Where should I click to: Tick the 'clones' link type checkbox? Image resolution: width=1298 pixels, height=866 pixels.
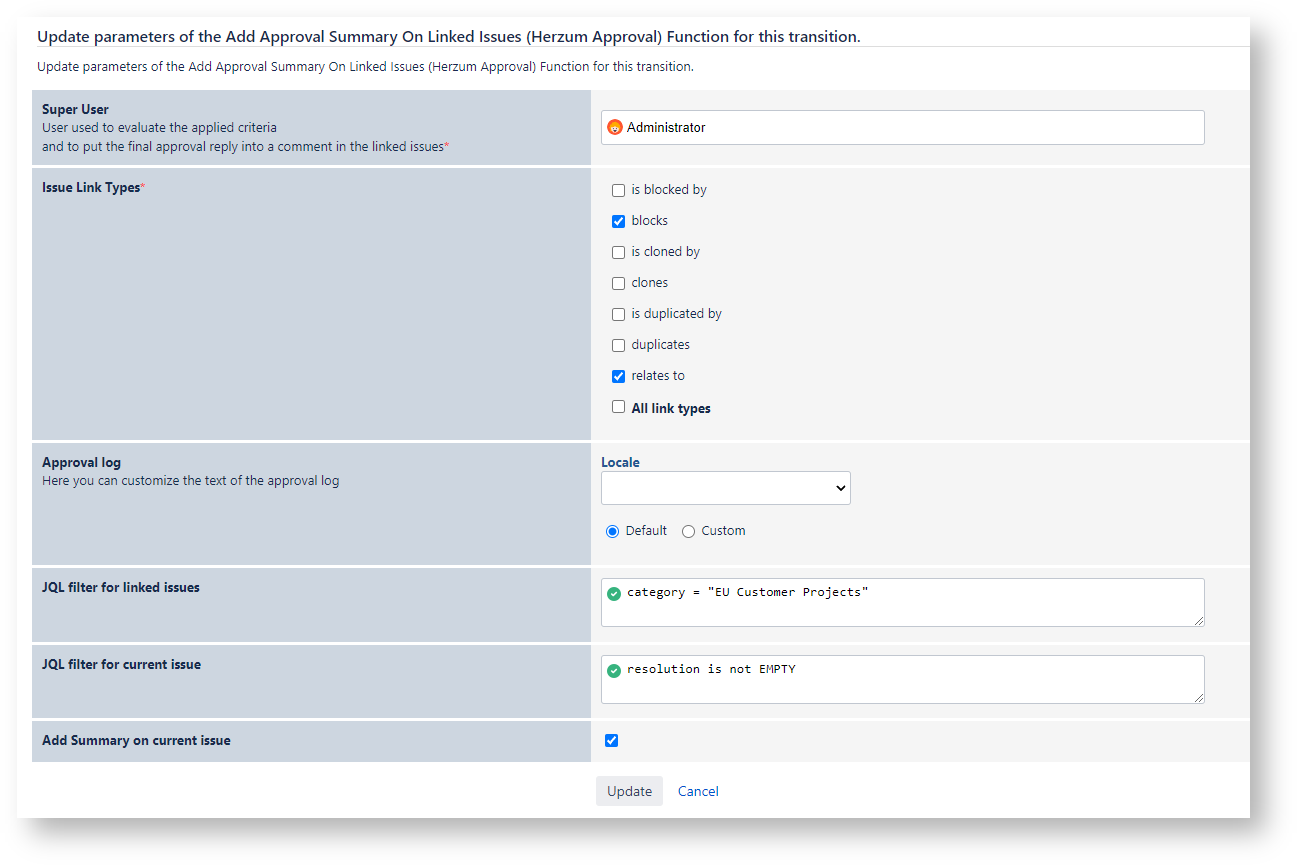tap(618, 283)
